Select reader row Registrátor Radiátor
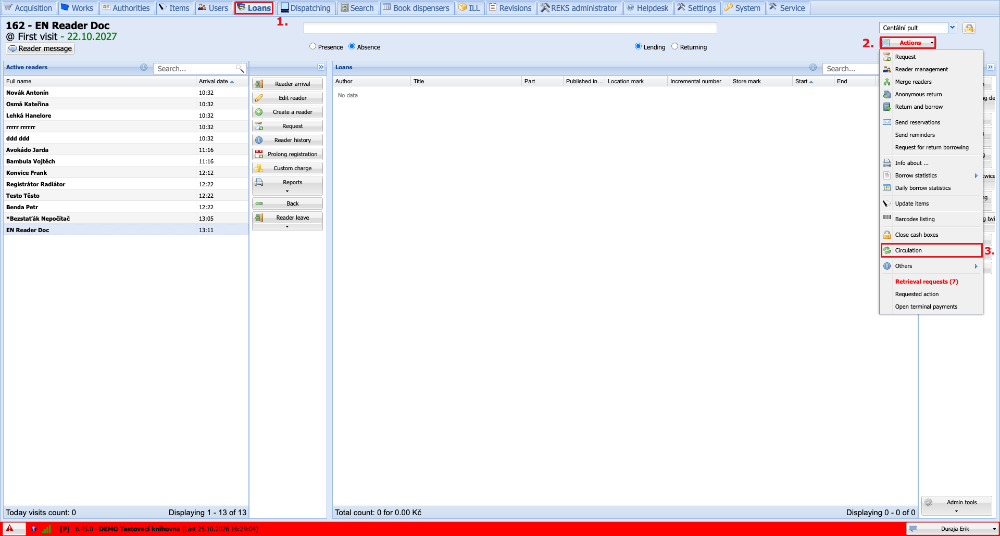This screenshot has width=1000, height=536. tap(126, 184)
